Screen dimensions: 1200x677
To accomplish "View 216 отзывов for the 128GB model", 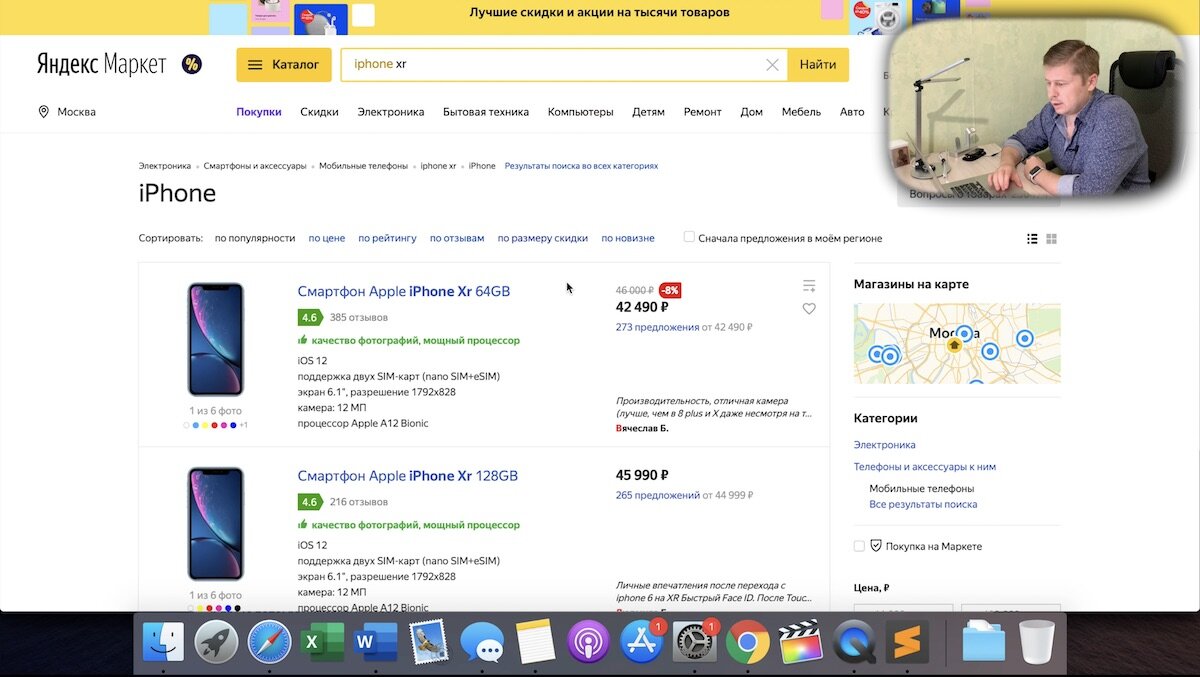I will pos(359,502).
